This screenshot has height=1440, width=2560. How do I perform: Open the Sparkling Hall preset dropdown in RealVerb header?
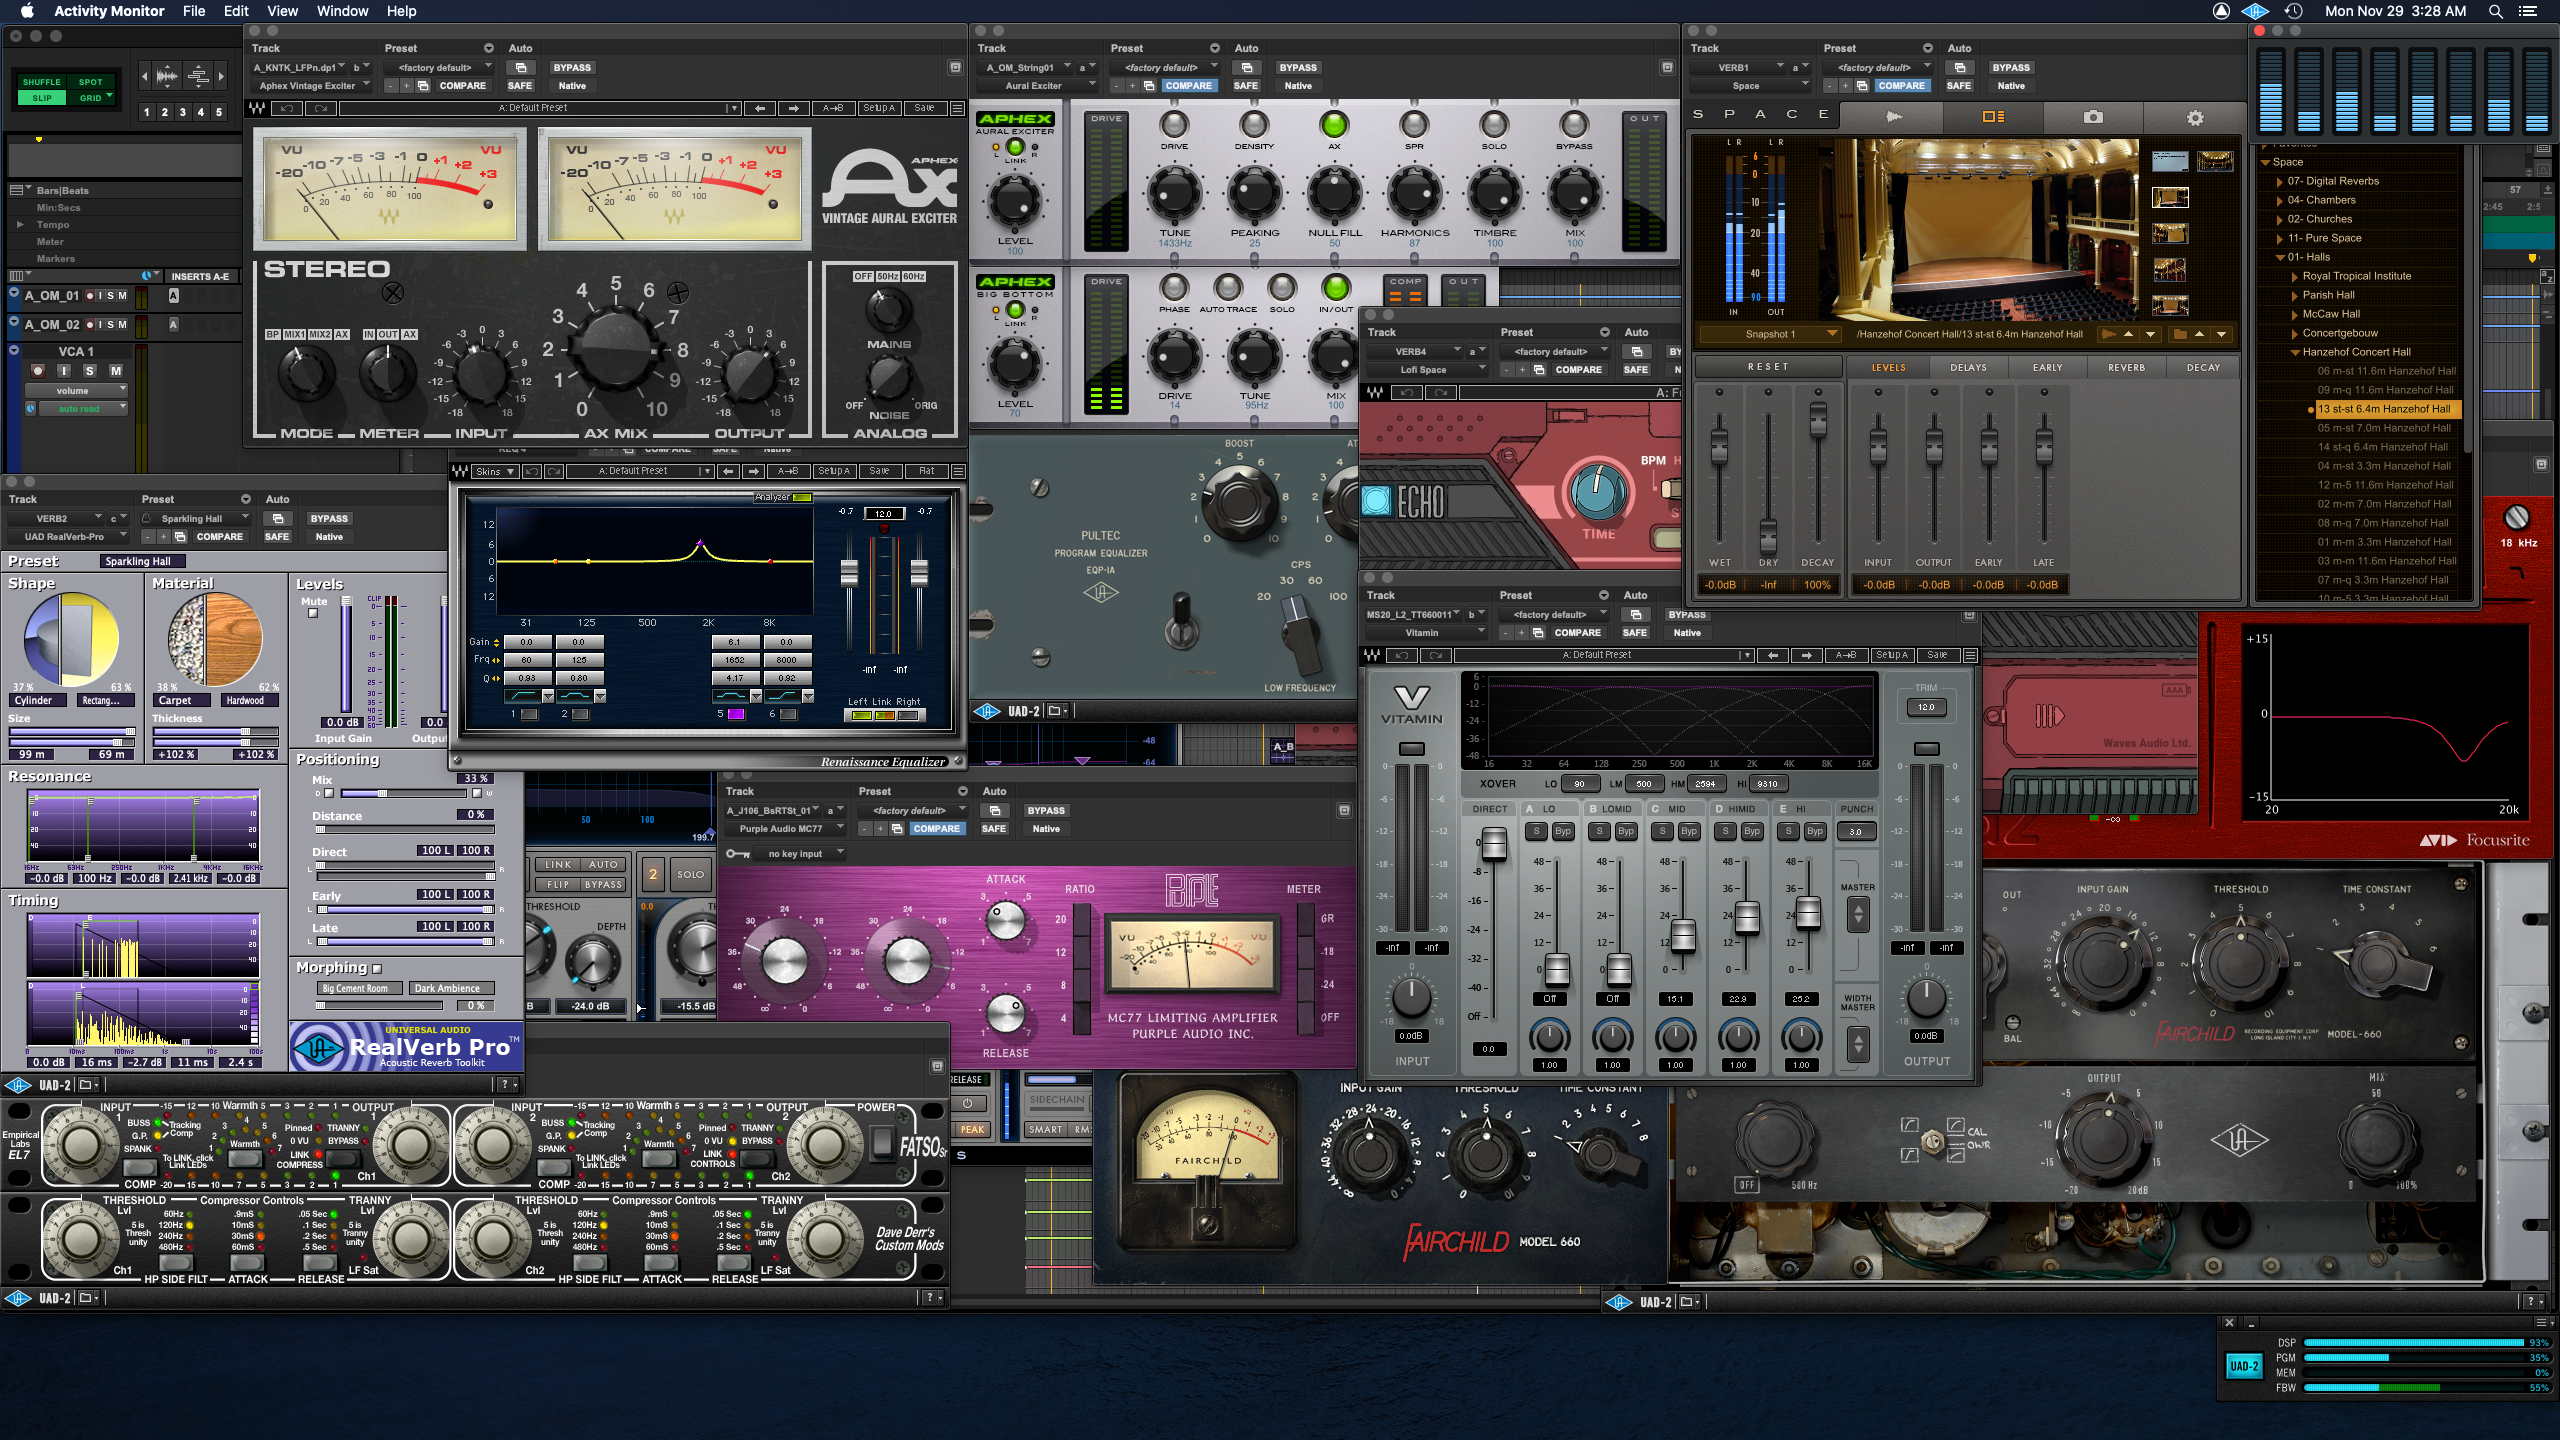coord(196,519)
